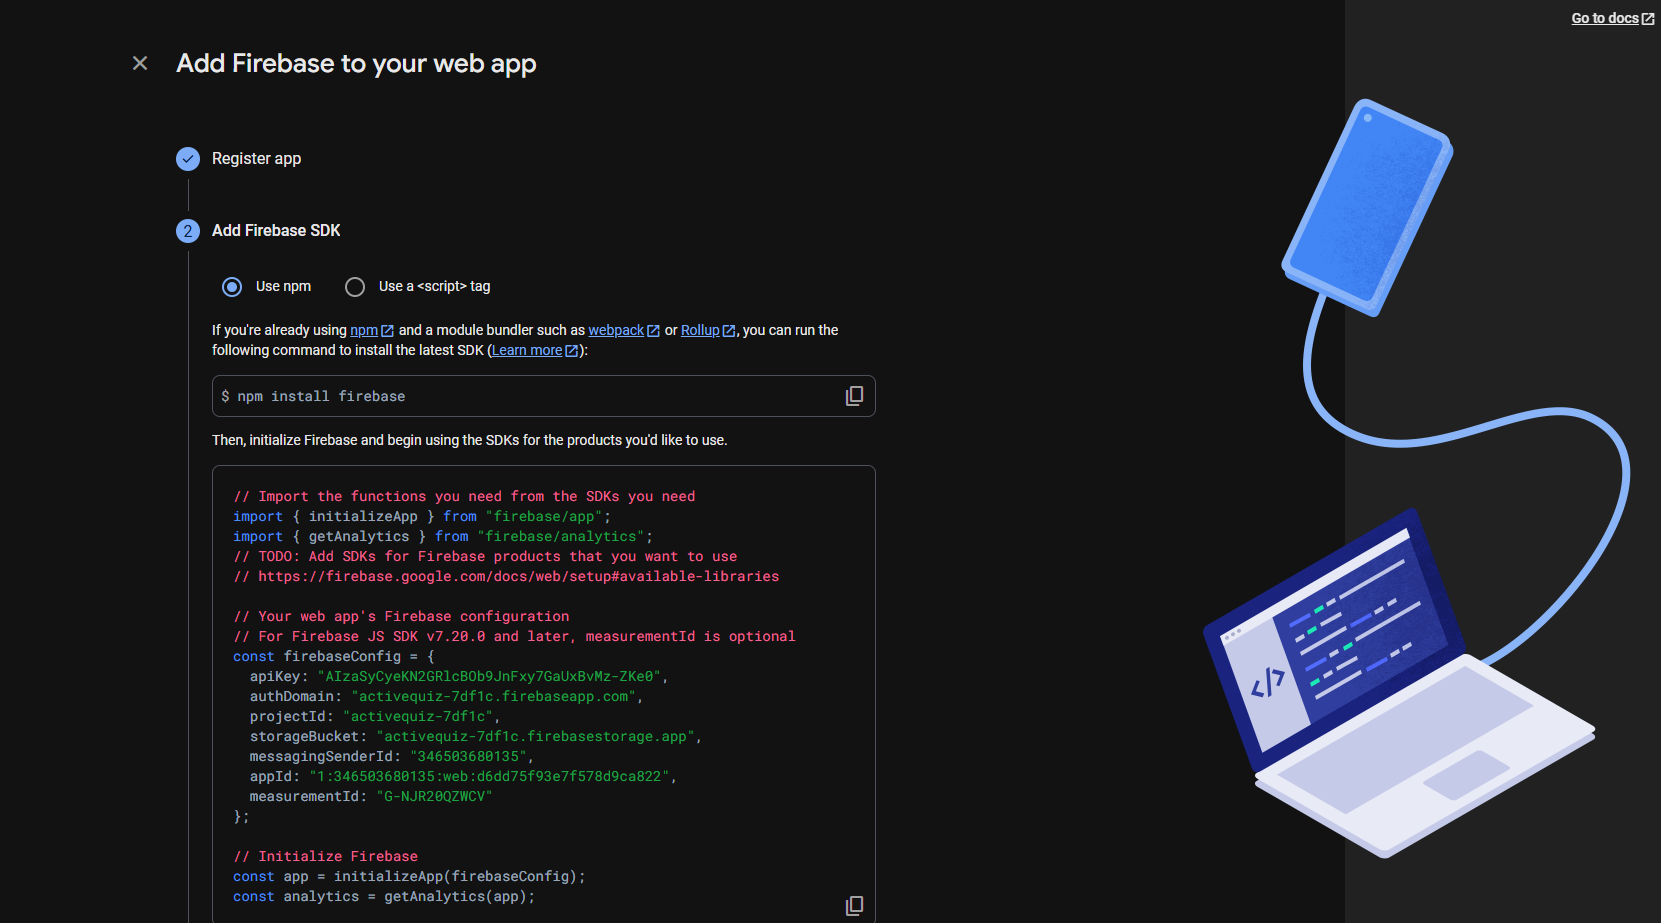The height and width of the screenshot is (923, 1661).
Task: Click the step 2 number badge
Action: (x=188, y=231)
